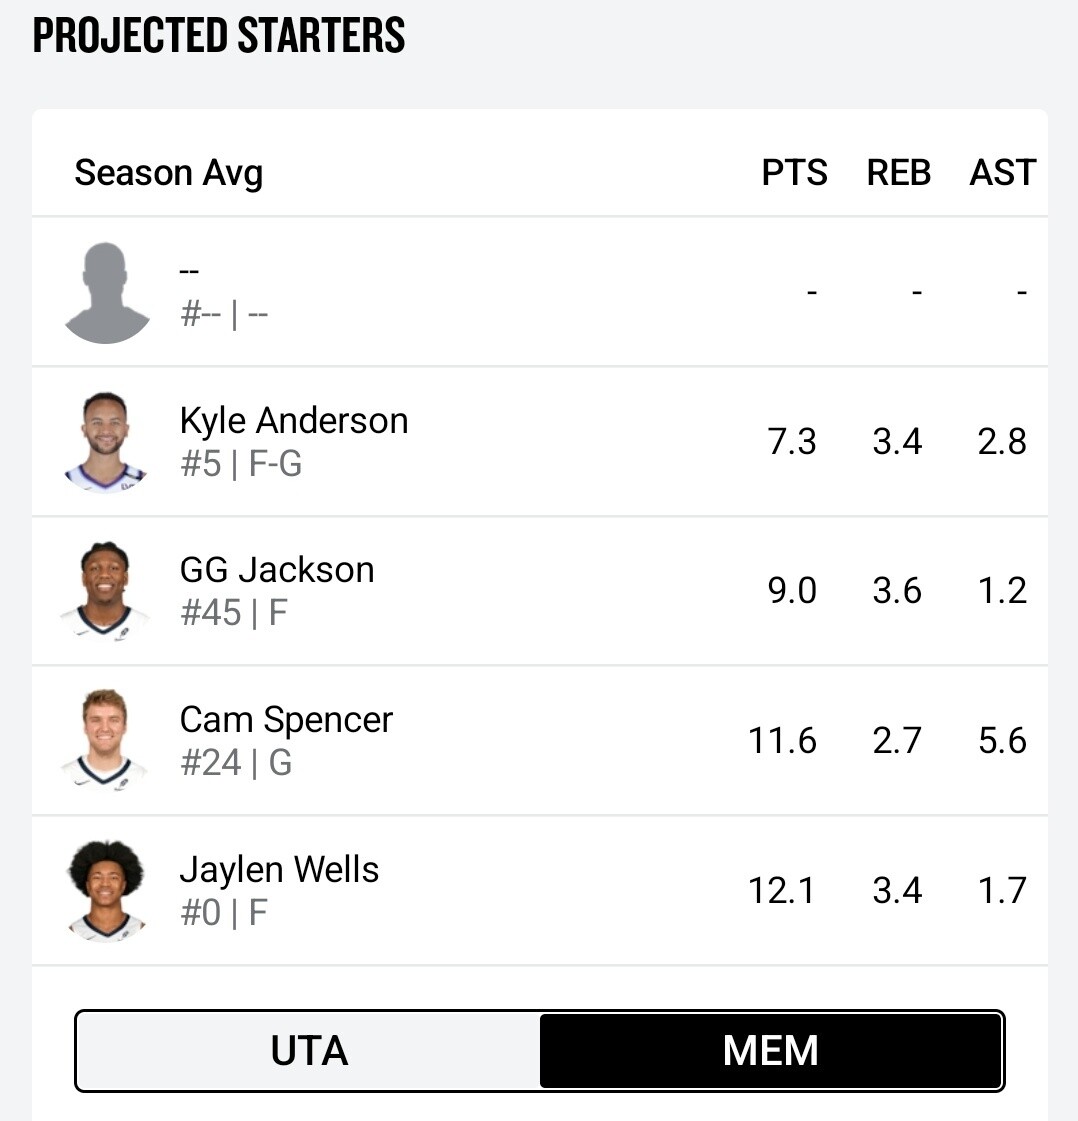The image size is (1078, 1121).
Task: Open GG Jackson's player profile link
Action: click(277, 570)
